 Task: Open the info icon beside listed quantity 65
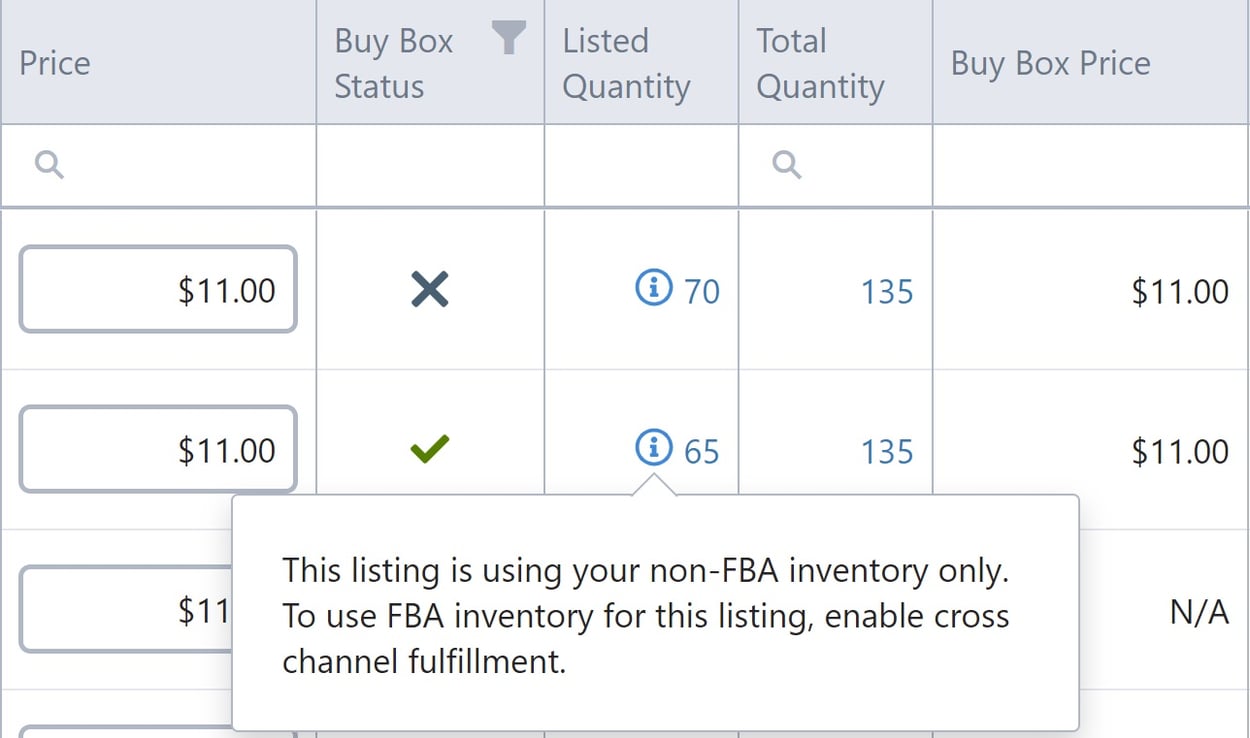(x=654, y=450)
